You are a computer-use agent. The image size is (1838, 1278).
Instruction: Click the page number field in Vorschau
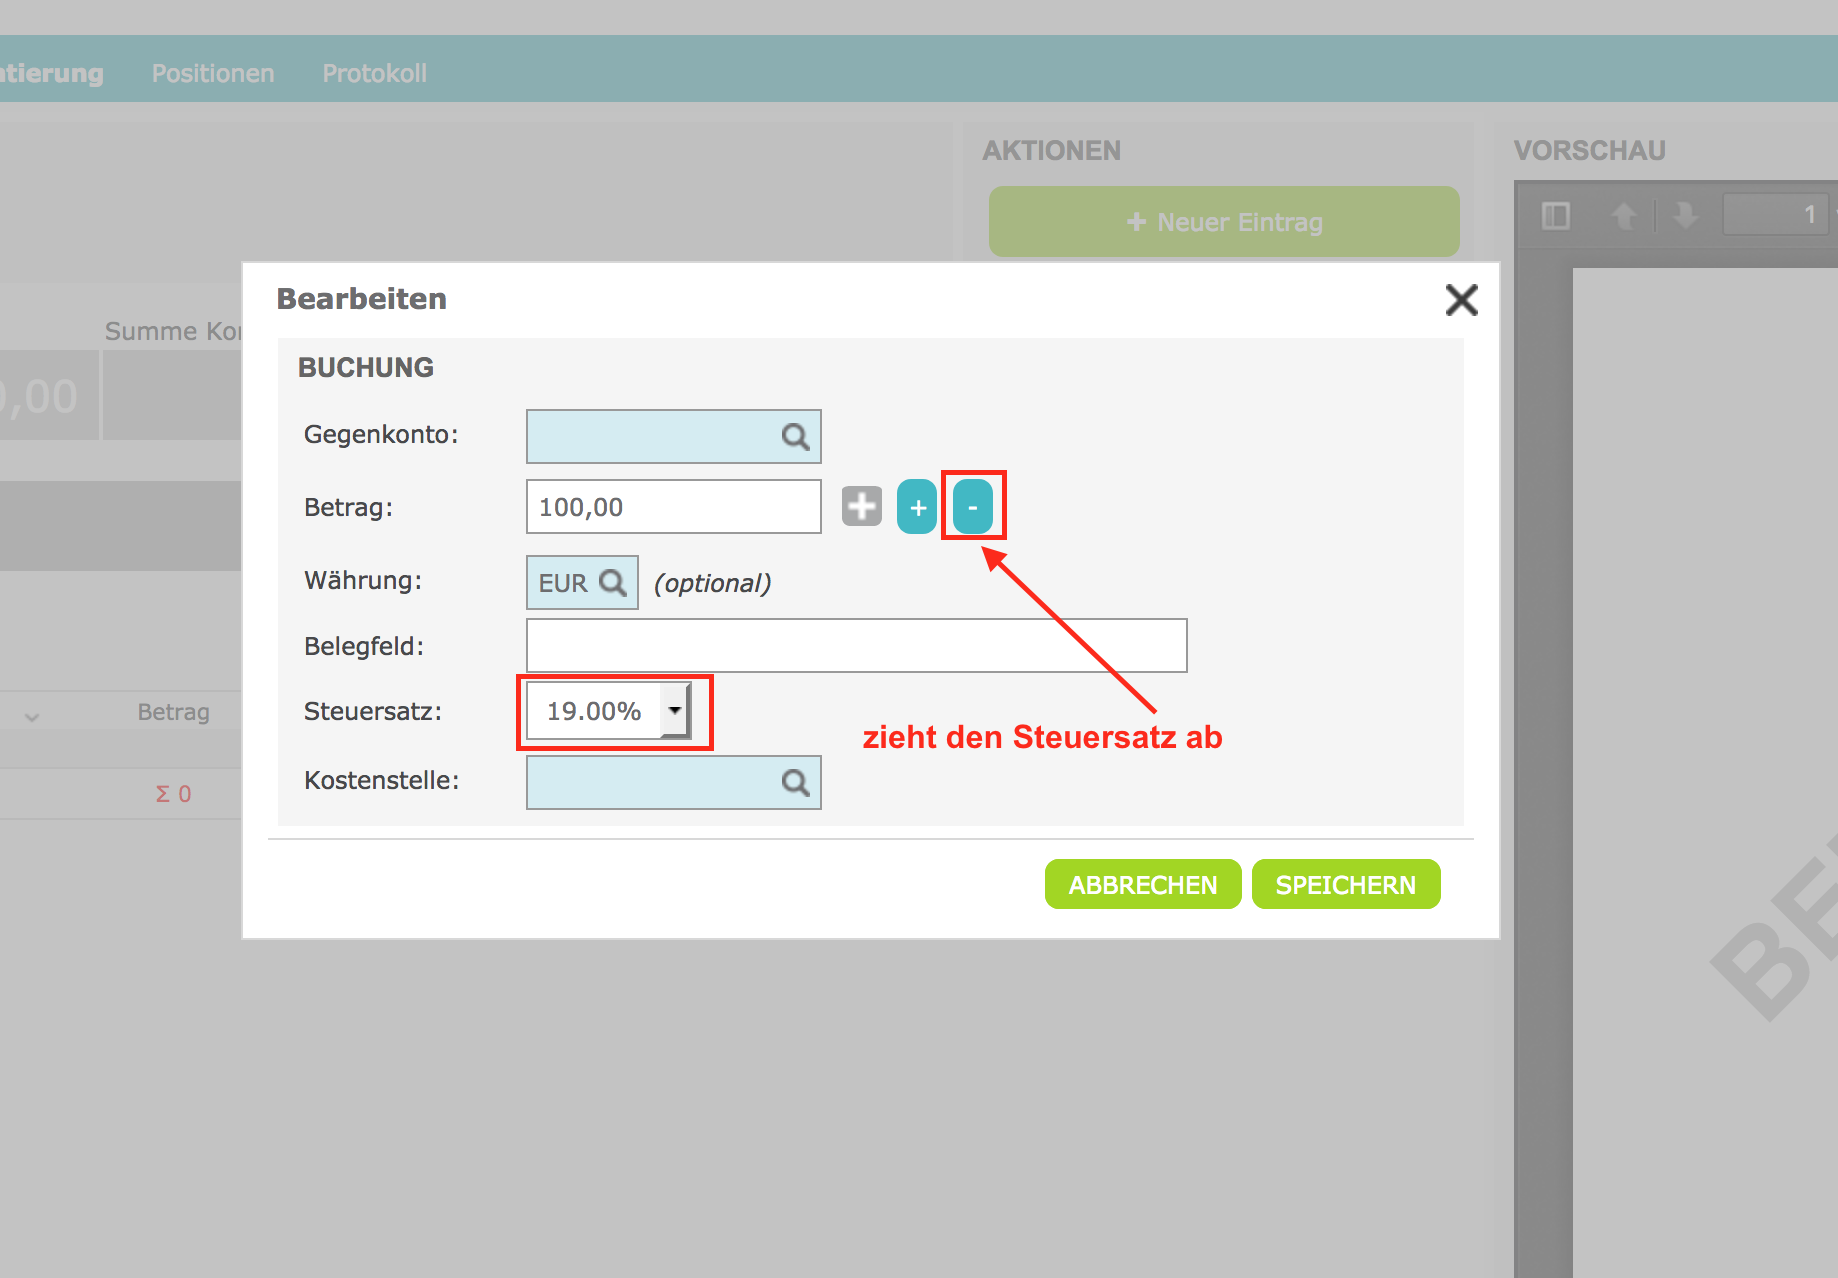coord(1775,216)
